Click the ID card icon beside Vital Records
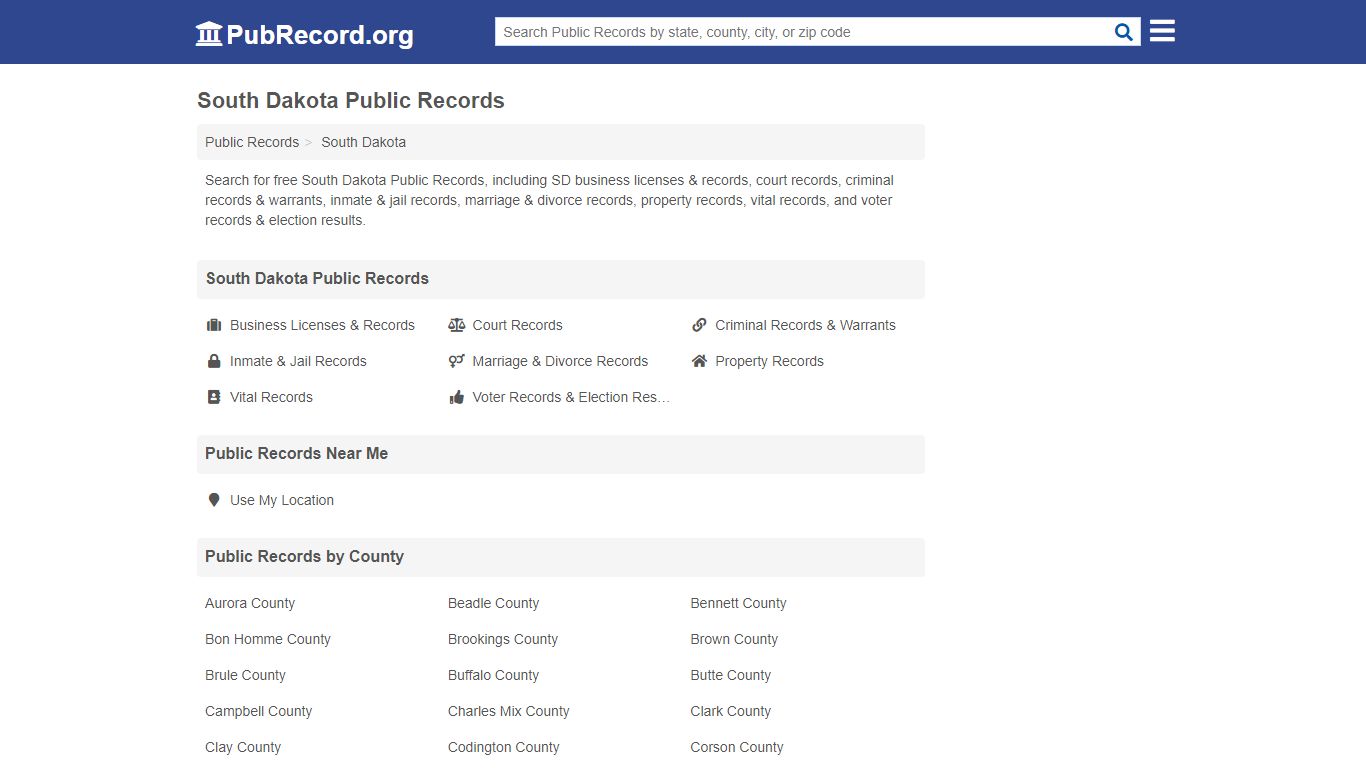Viewport: 1366px width, 768px height. click(214, 397)
